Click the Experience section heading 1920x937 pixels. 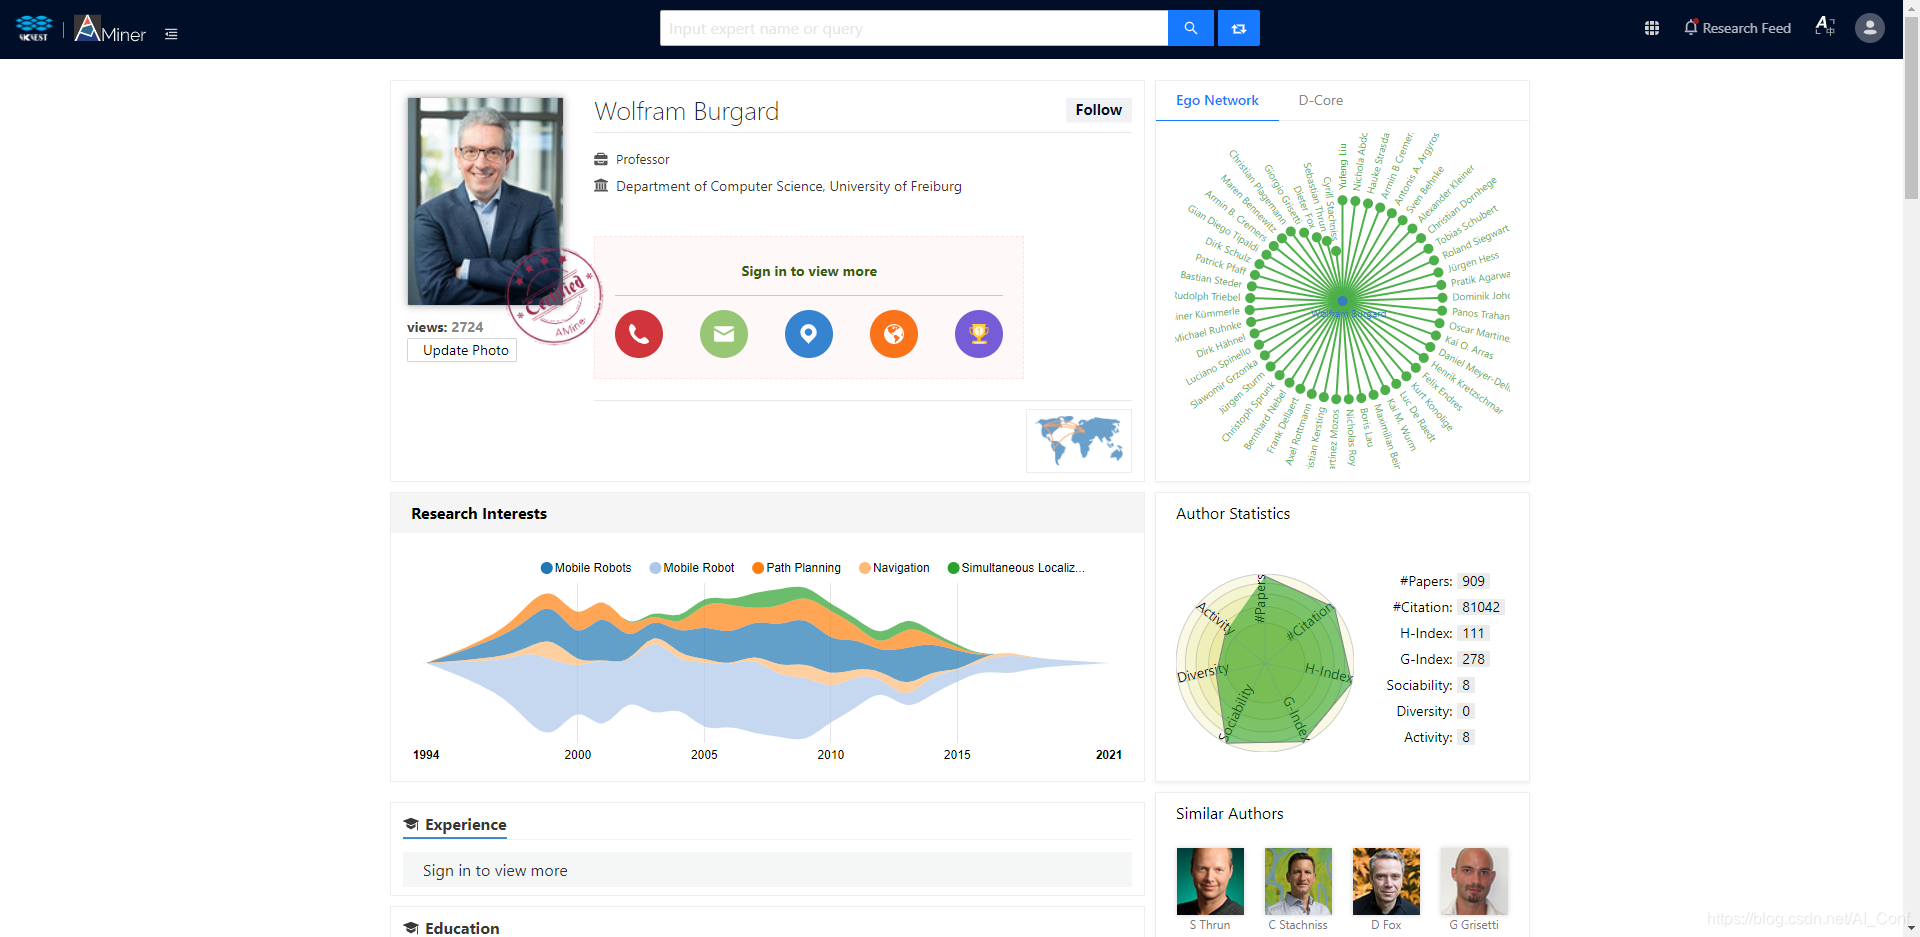point(455,825)
